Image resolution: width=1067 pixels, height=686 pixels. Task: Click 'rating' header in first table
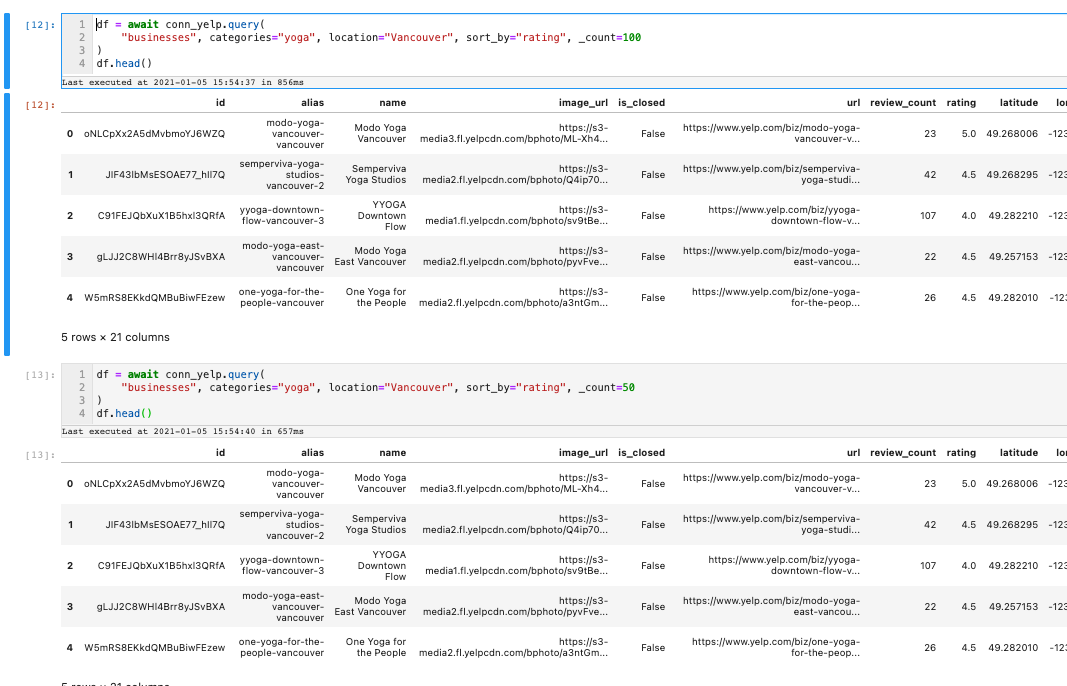[961, 103]
